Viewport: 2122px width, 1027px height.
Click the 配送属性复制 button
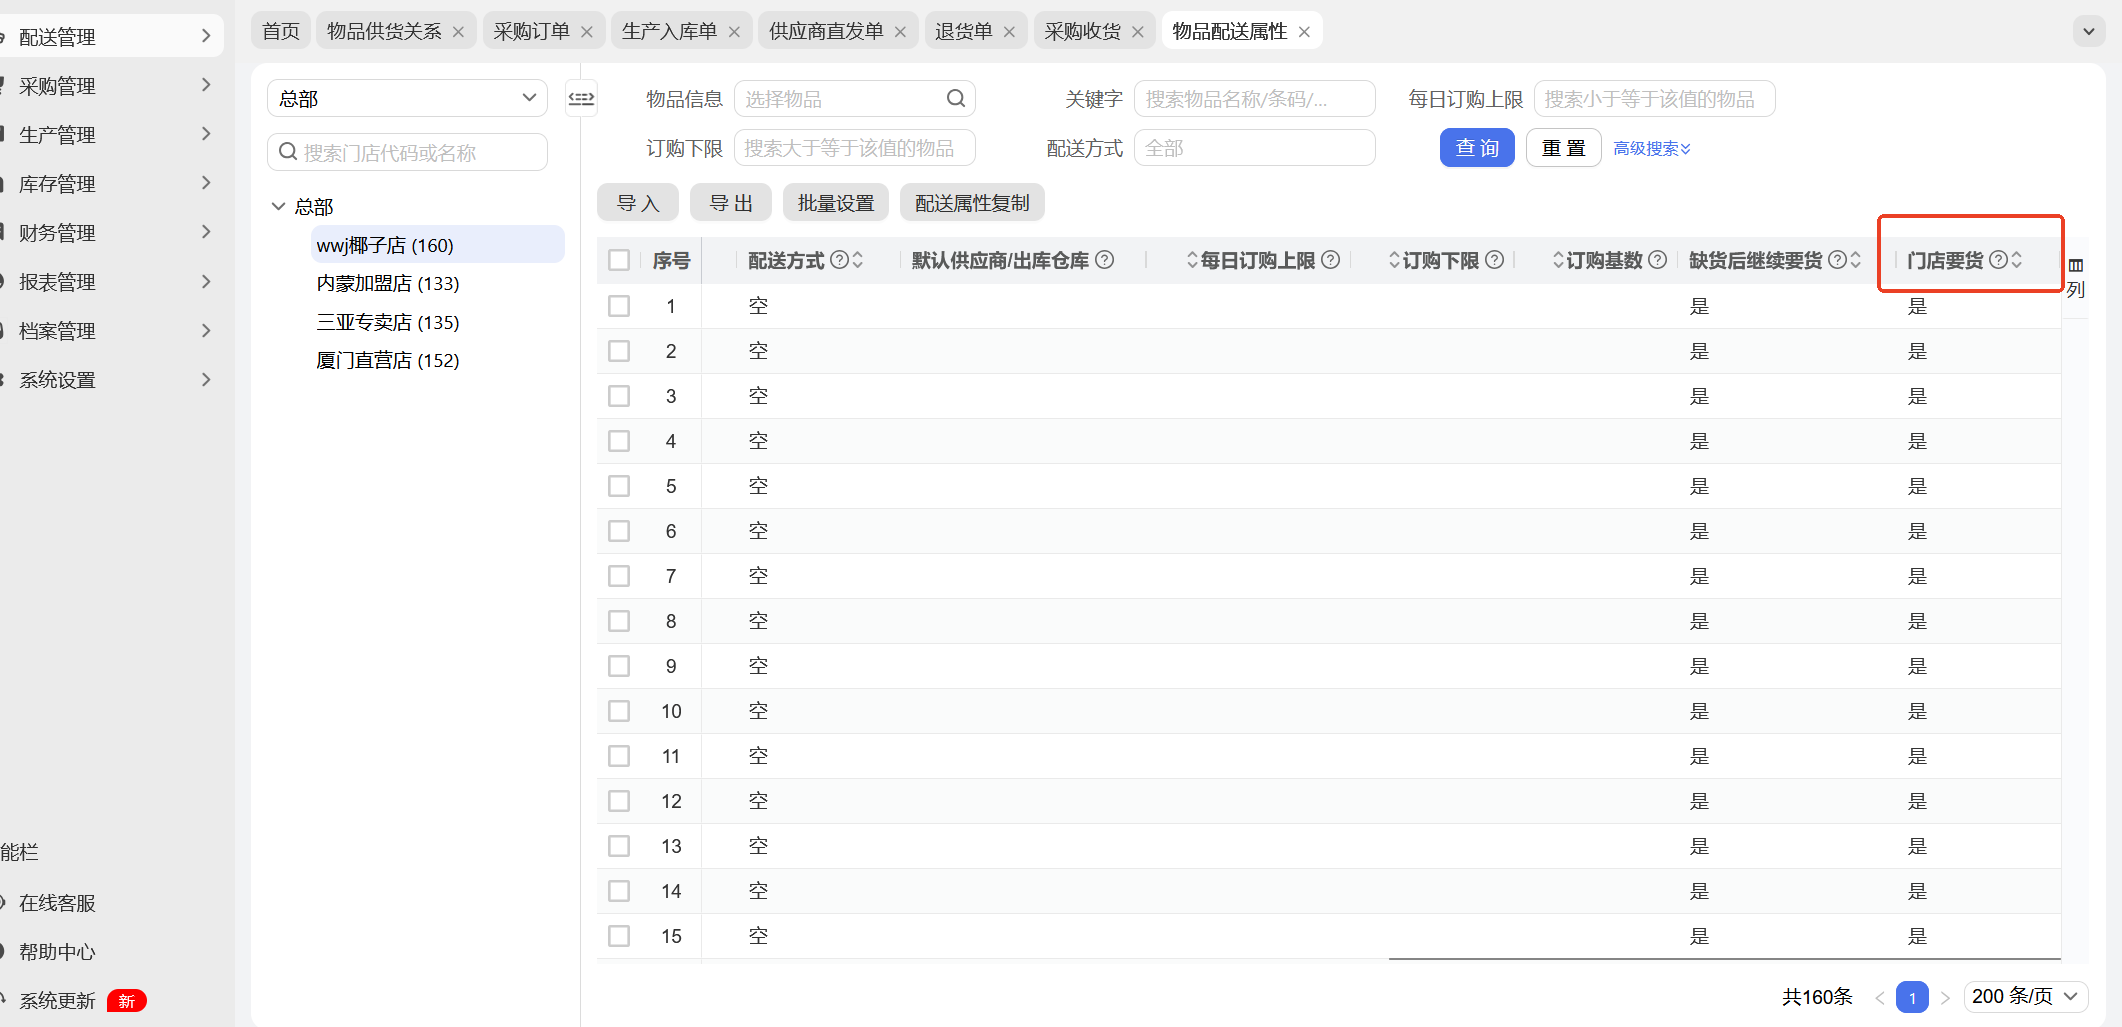[x=972, y=203]
